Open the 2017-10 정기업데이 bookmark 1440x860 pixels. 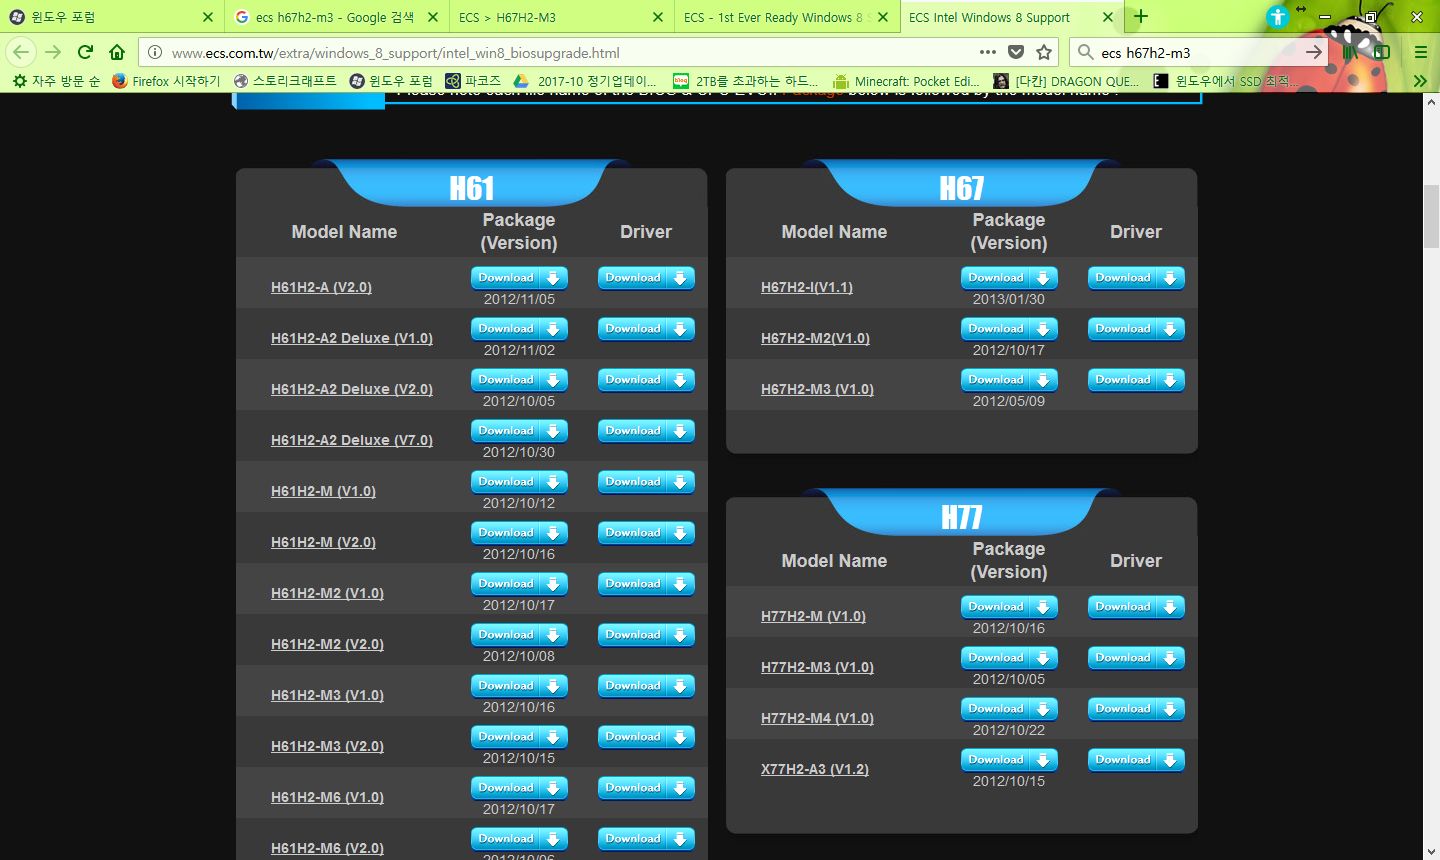[586, 81]
